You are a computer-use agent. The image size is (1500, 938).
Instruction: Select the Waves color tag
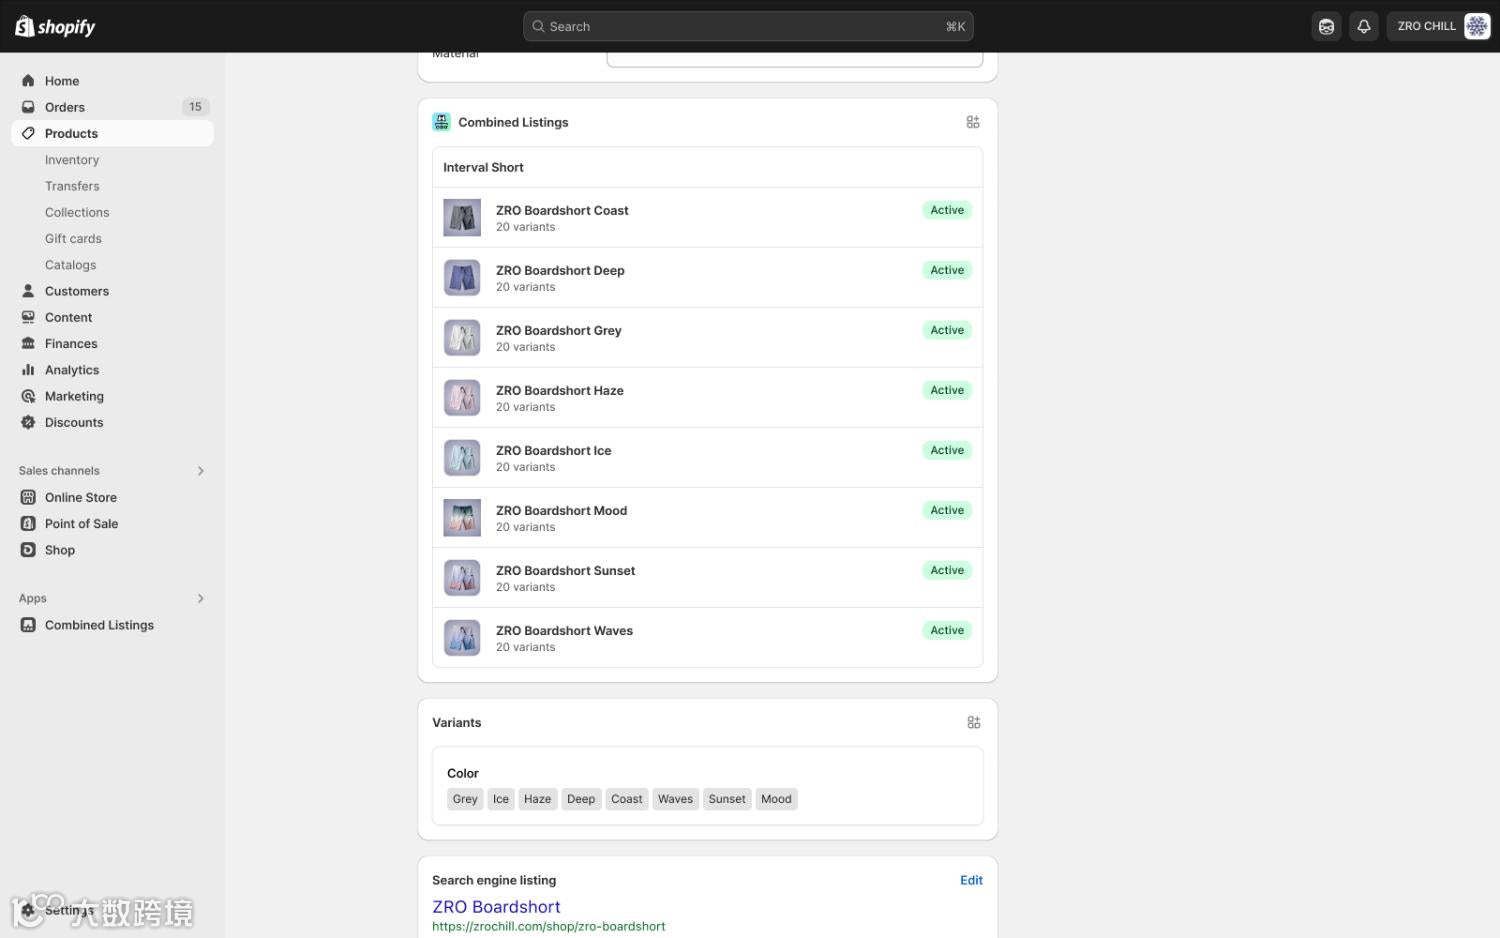(675, 799)
